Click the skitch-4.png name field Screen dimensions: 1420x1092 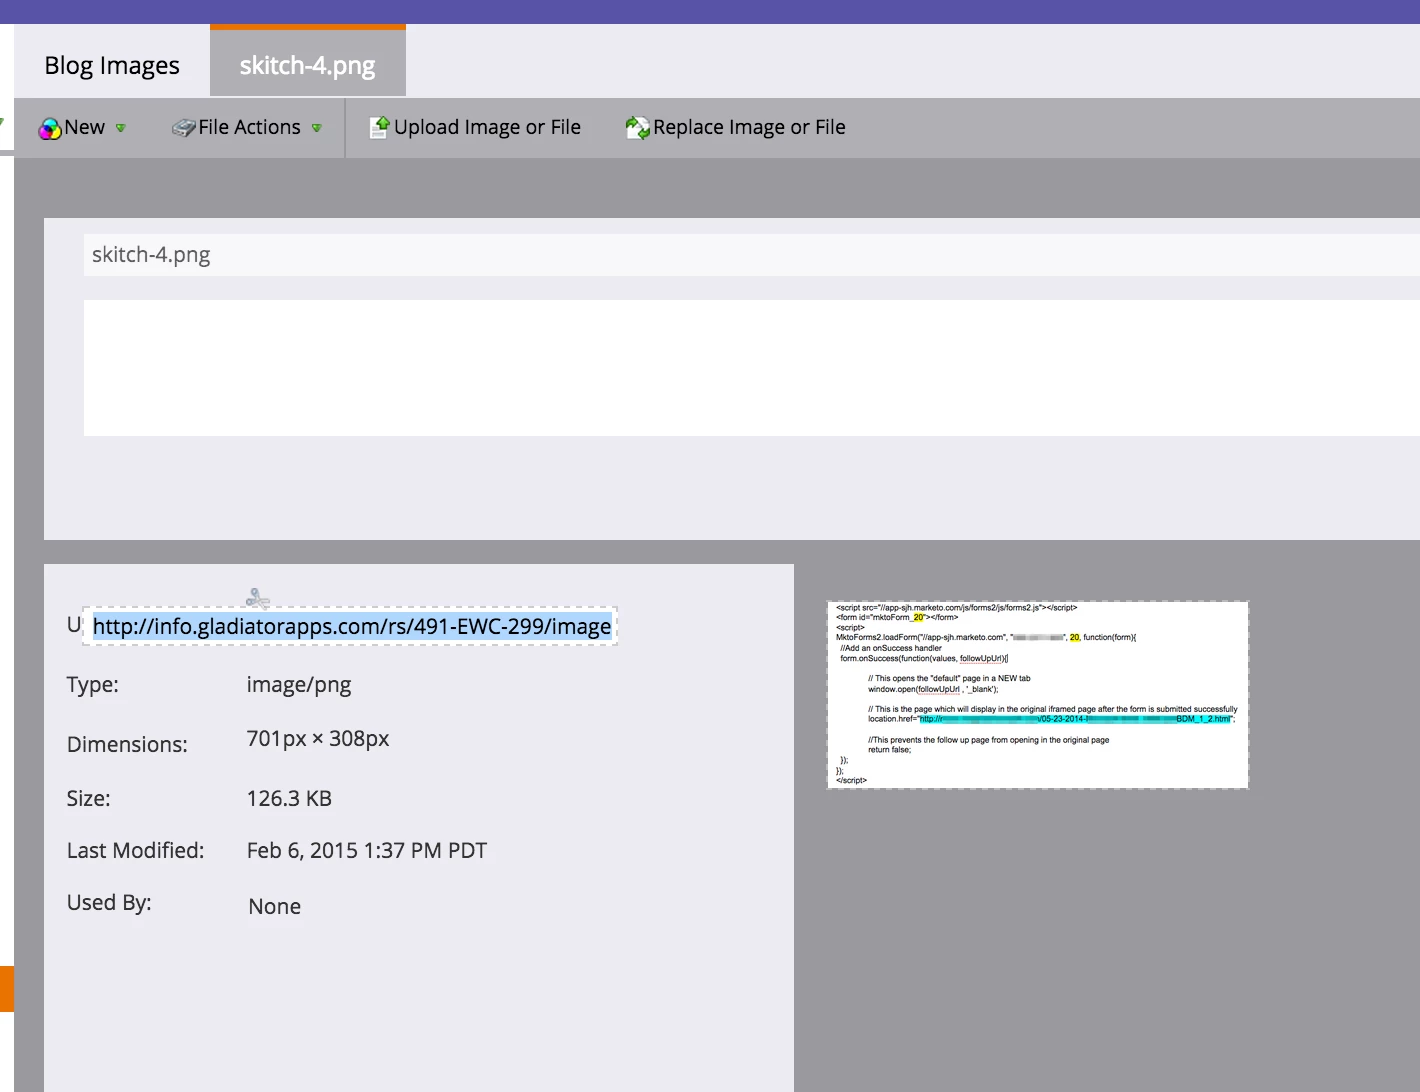[752, 255]
